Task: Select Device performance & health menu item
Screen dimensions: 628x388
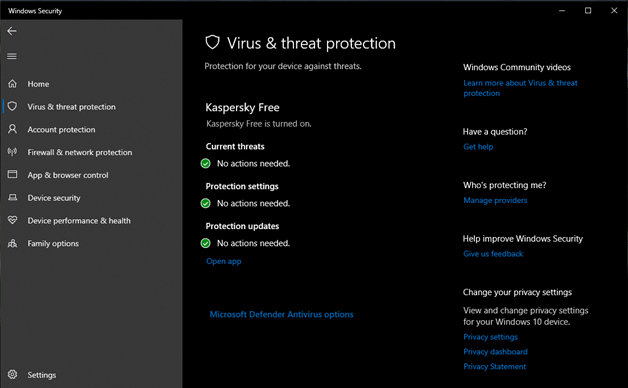Action: pyautogui.click(x=79, y=221)
